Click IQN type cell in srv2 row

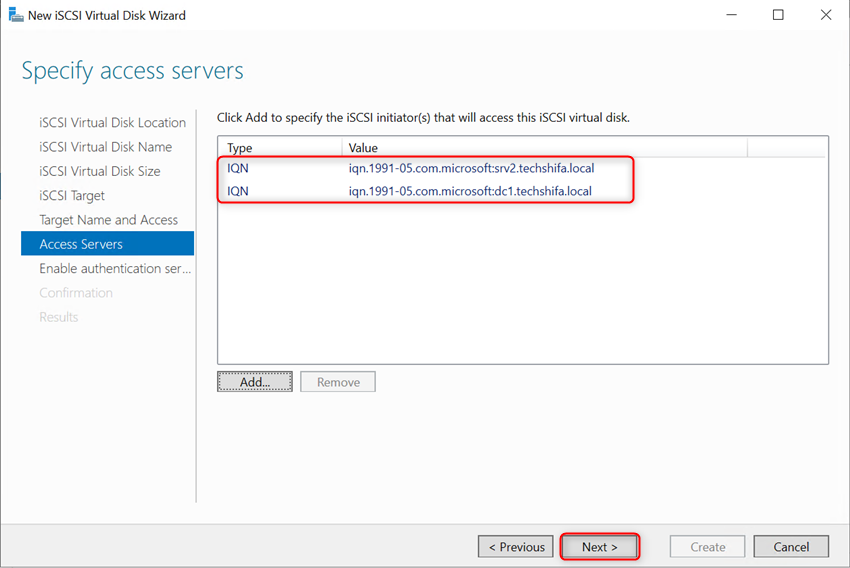point(237,169)
